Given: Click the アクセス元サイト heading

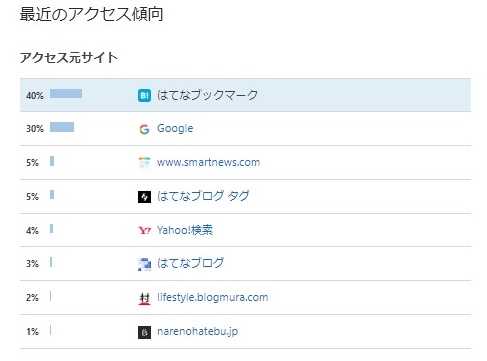Looking at the screenshot, I should pos(69,57).
